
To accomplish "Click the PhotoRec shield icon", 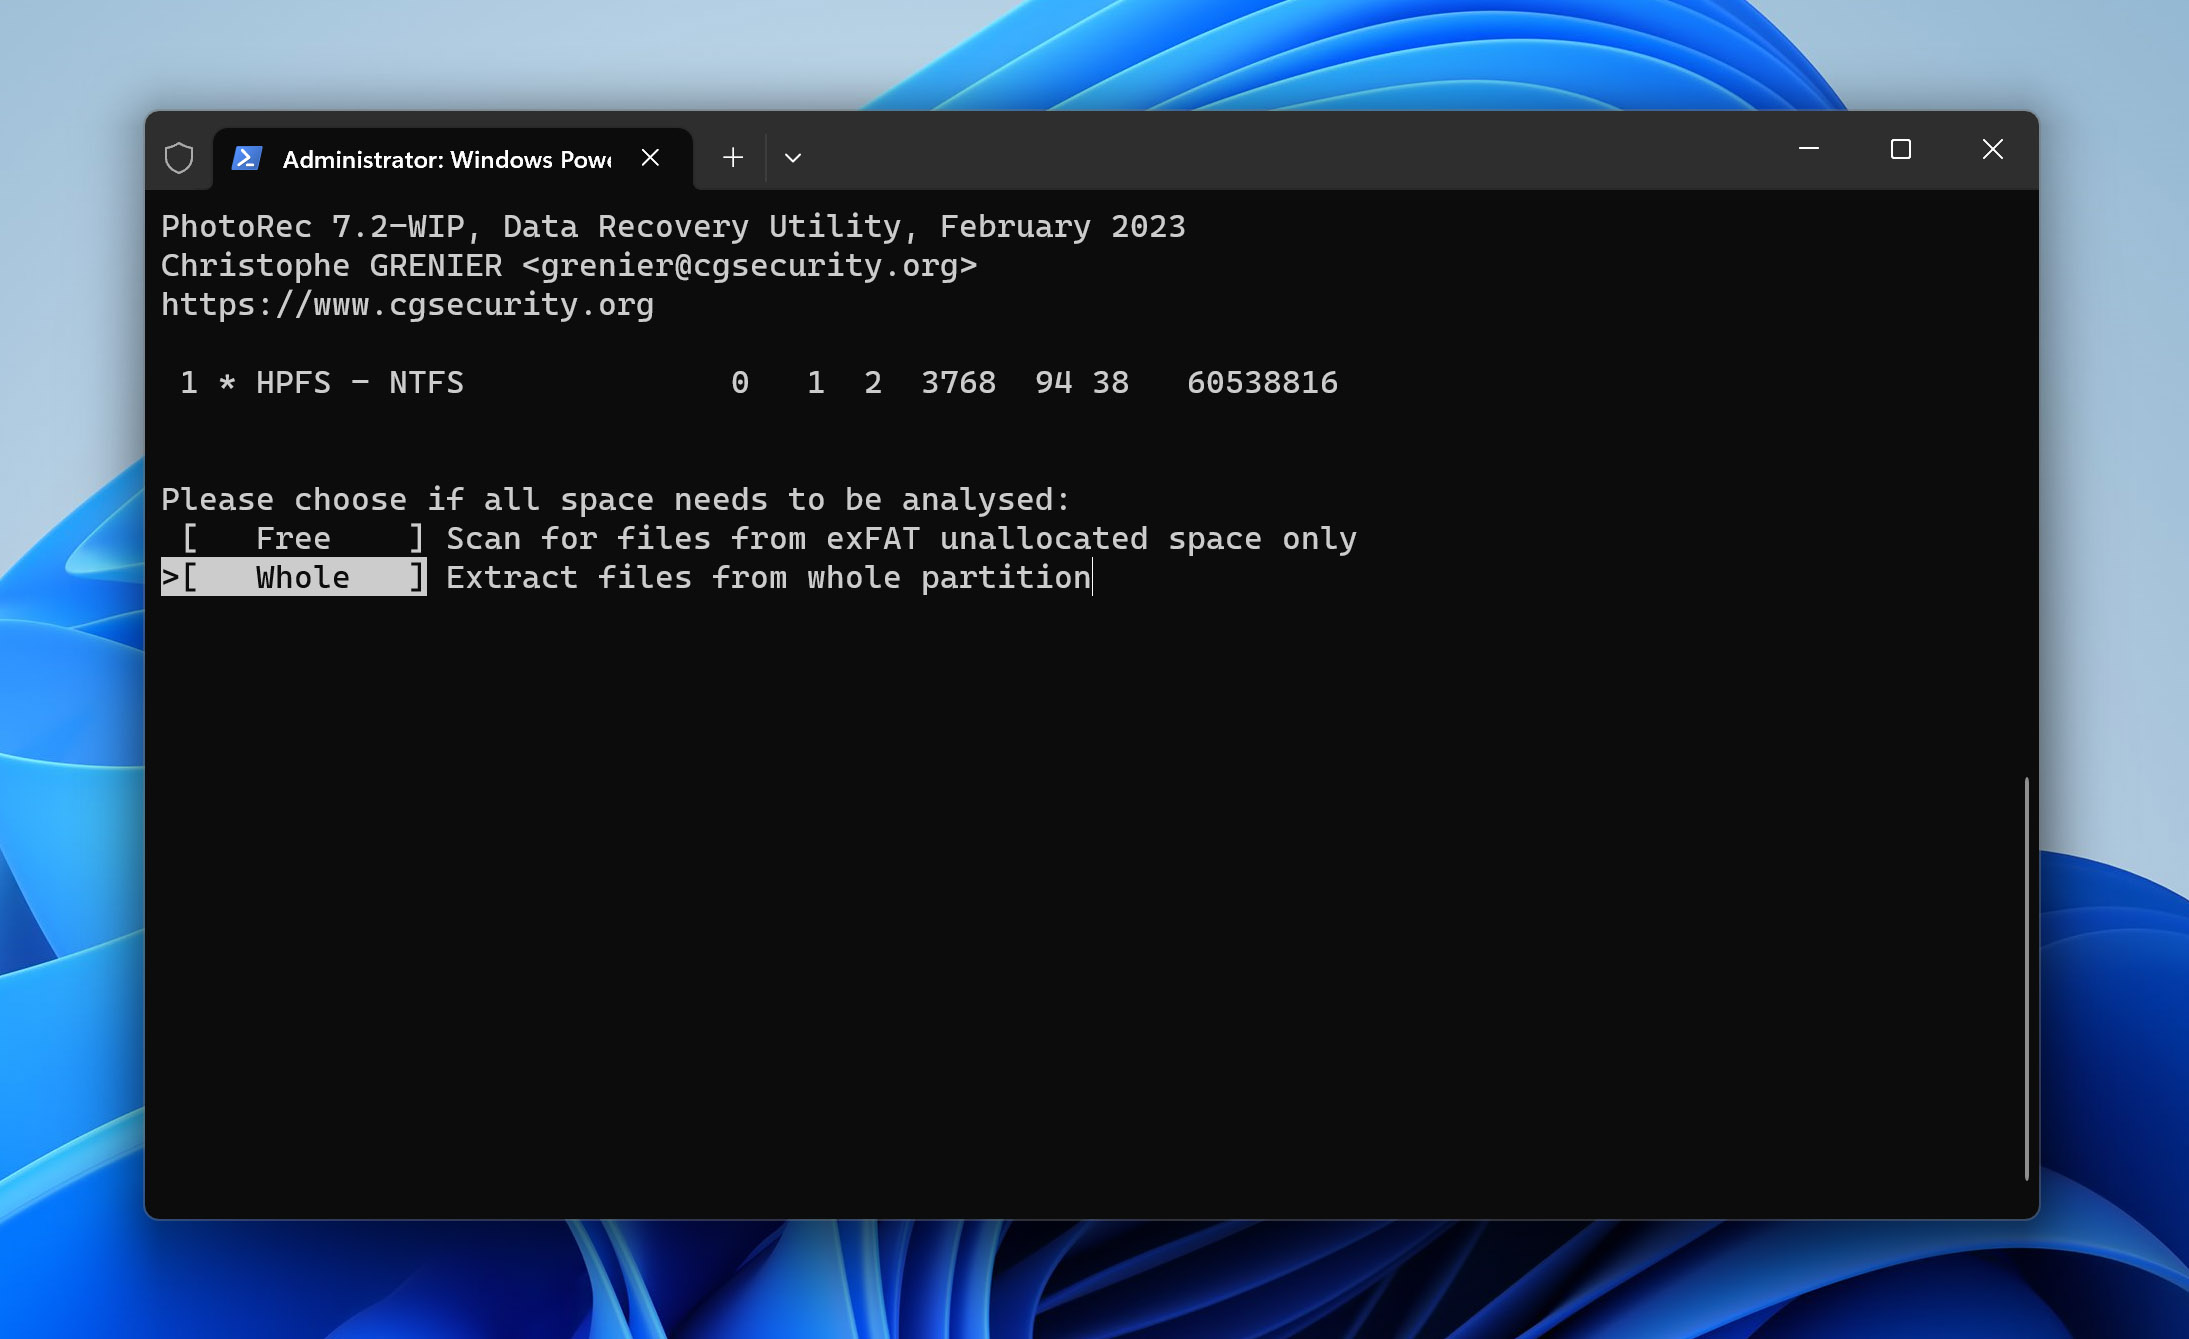I will tap(177, 156).
